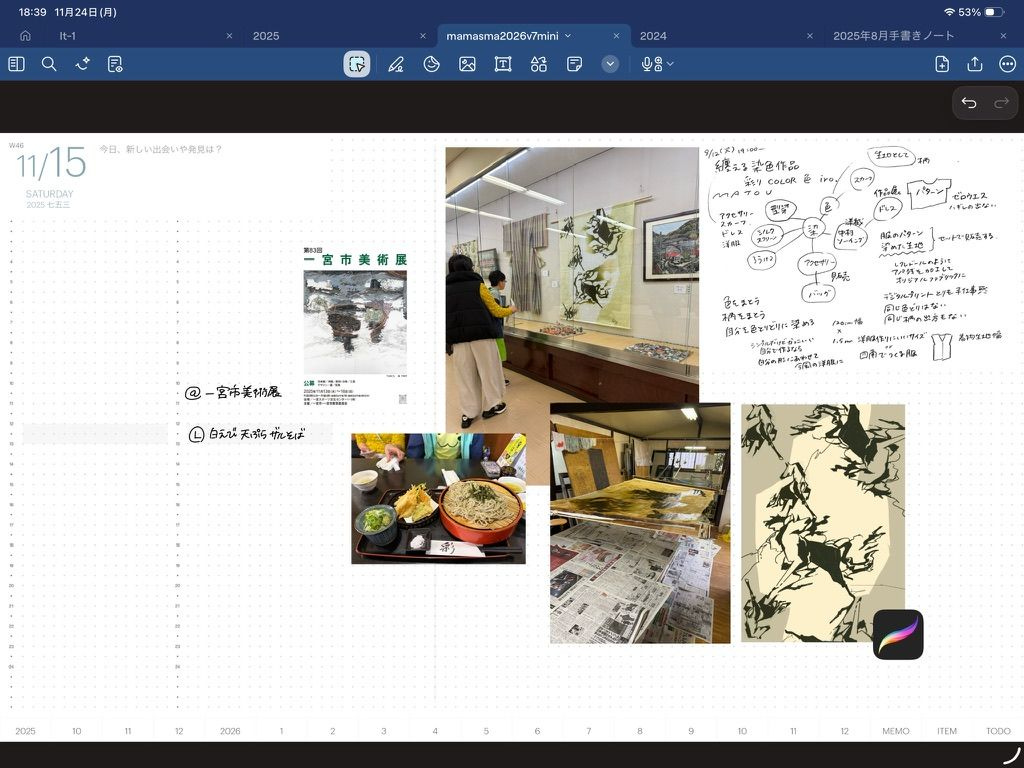Screen dimensions: 1024x768
Task: Switch to the 2024 tab
Action: pyautogui.click(x=653, y=36)
